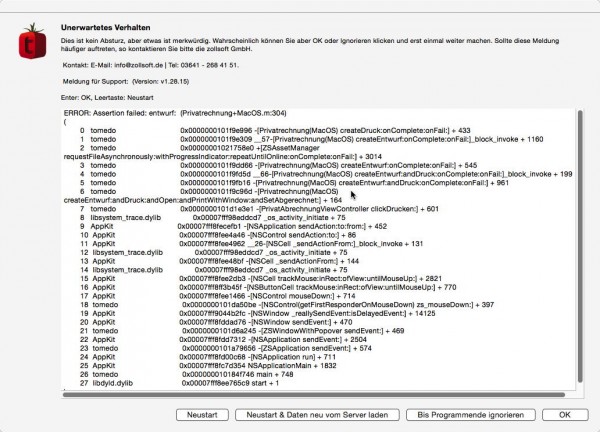Click the info@zollsoft.de email address
Viewport: 600px width, 432px height.
[x=139, y=65]
